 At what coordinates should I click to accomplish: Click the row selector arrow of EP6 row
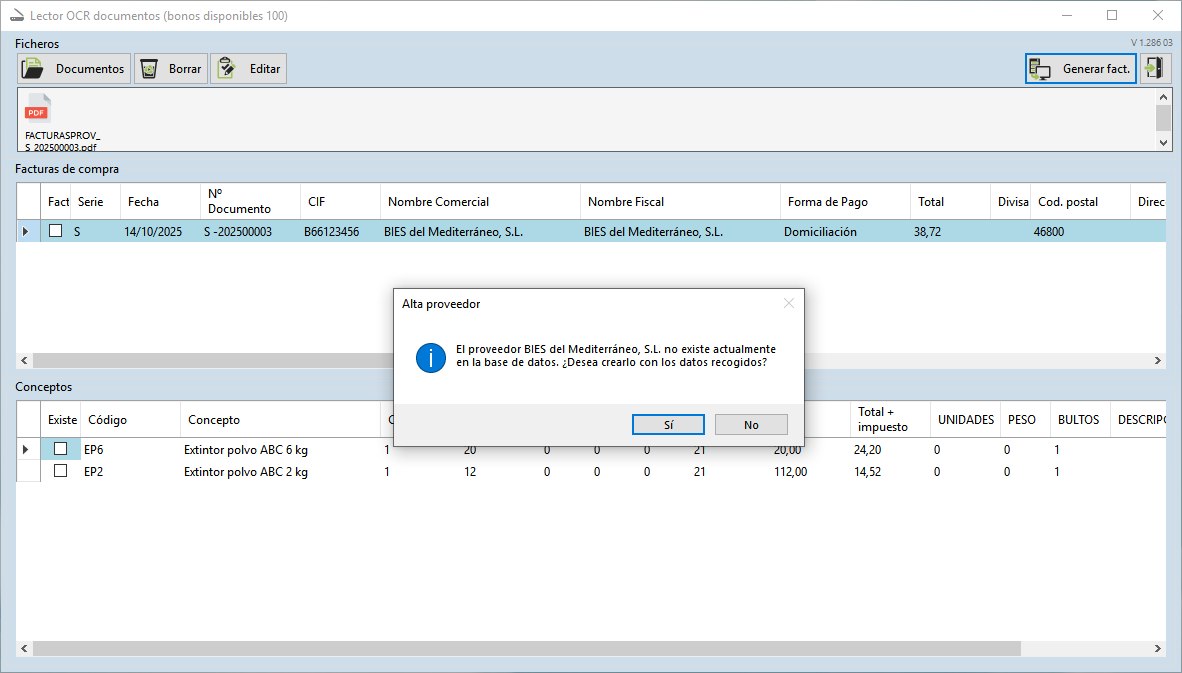pyautogui.click(x=26, y=449)
